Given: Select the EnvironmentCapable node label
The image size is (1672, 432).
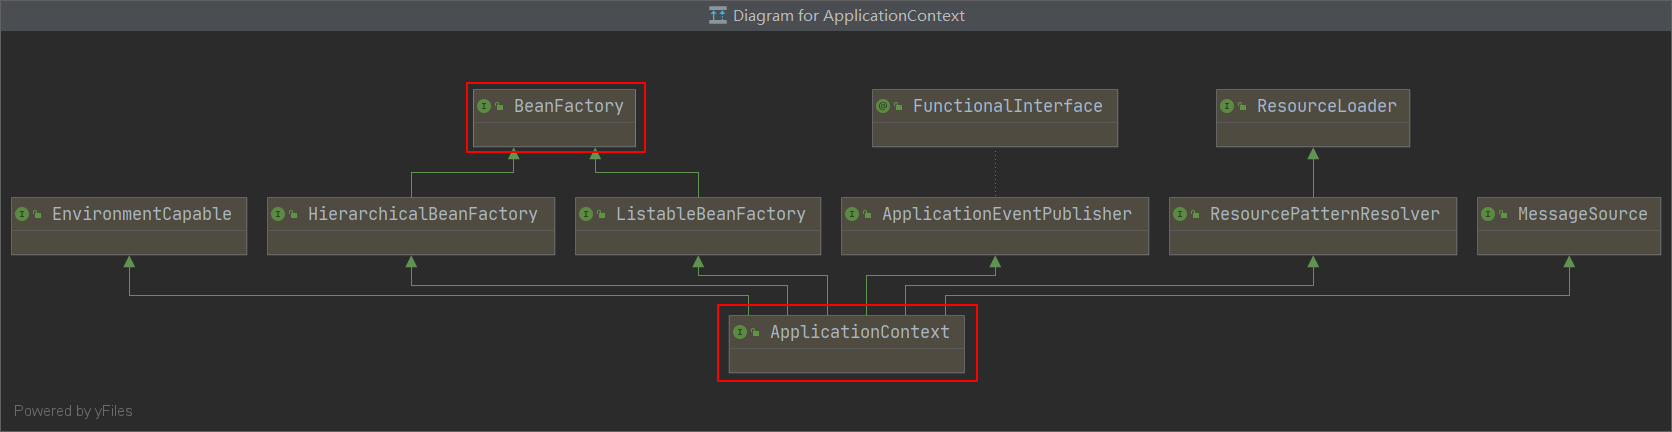Looking at the screenshot, I should (x=141, y=214).
